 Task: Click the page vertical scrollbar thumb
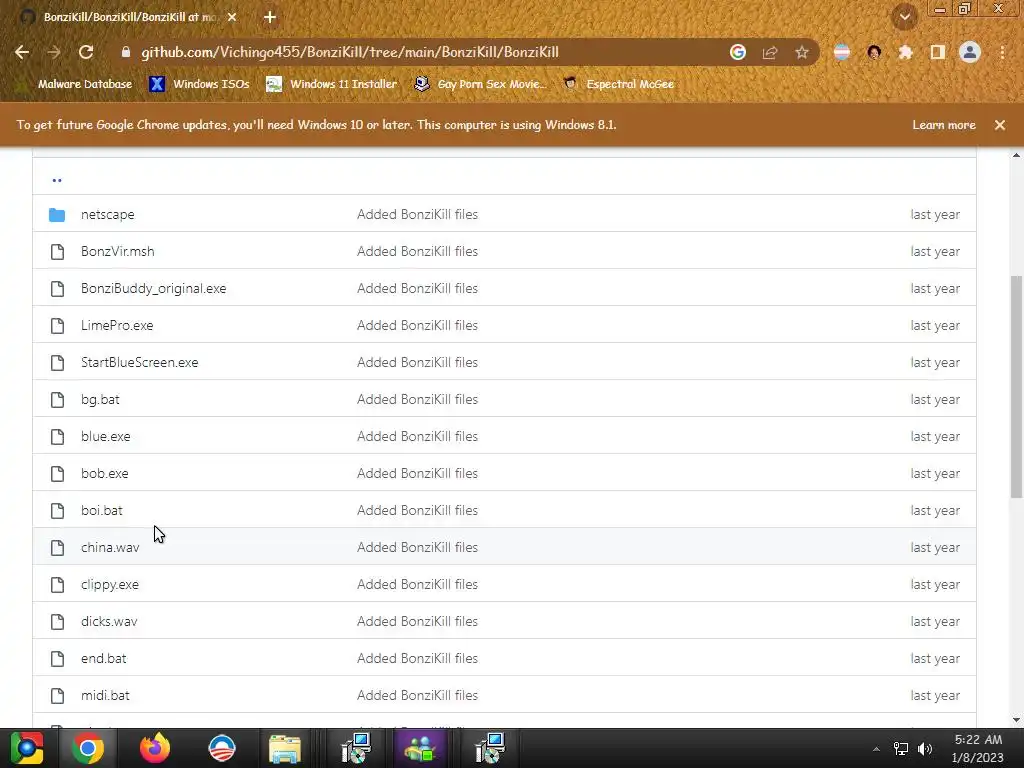(x=1016, y=387)
